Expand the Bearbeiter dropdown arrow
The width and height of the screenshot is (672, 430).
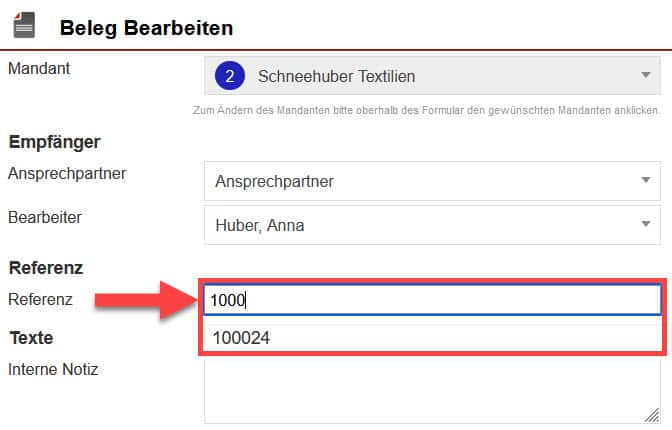tap(645, 225)
